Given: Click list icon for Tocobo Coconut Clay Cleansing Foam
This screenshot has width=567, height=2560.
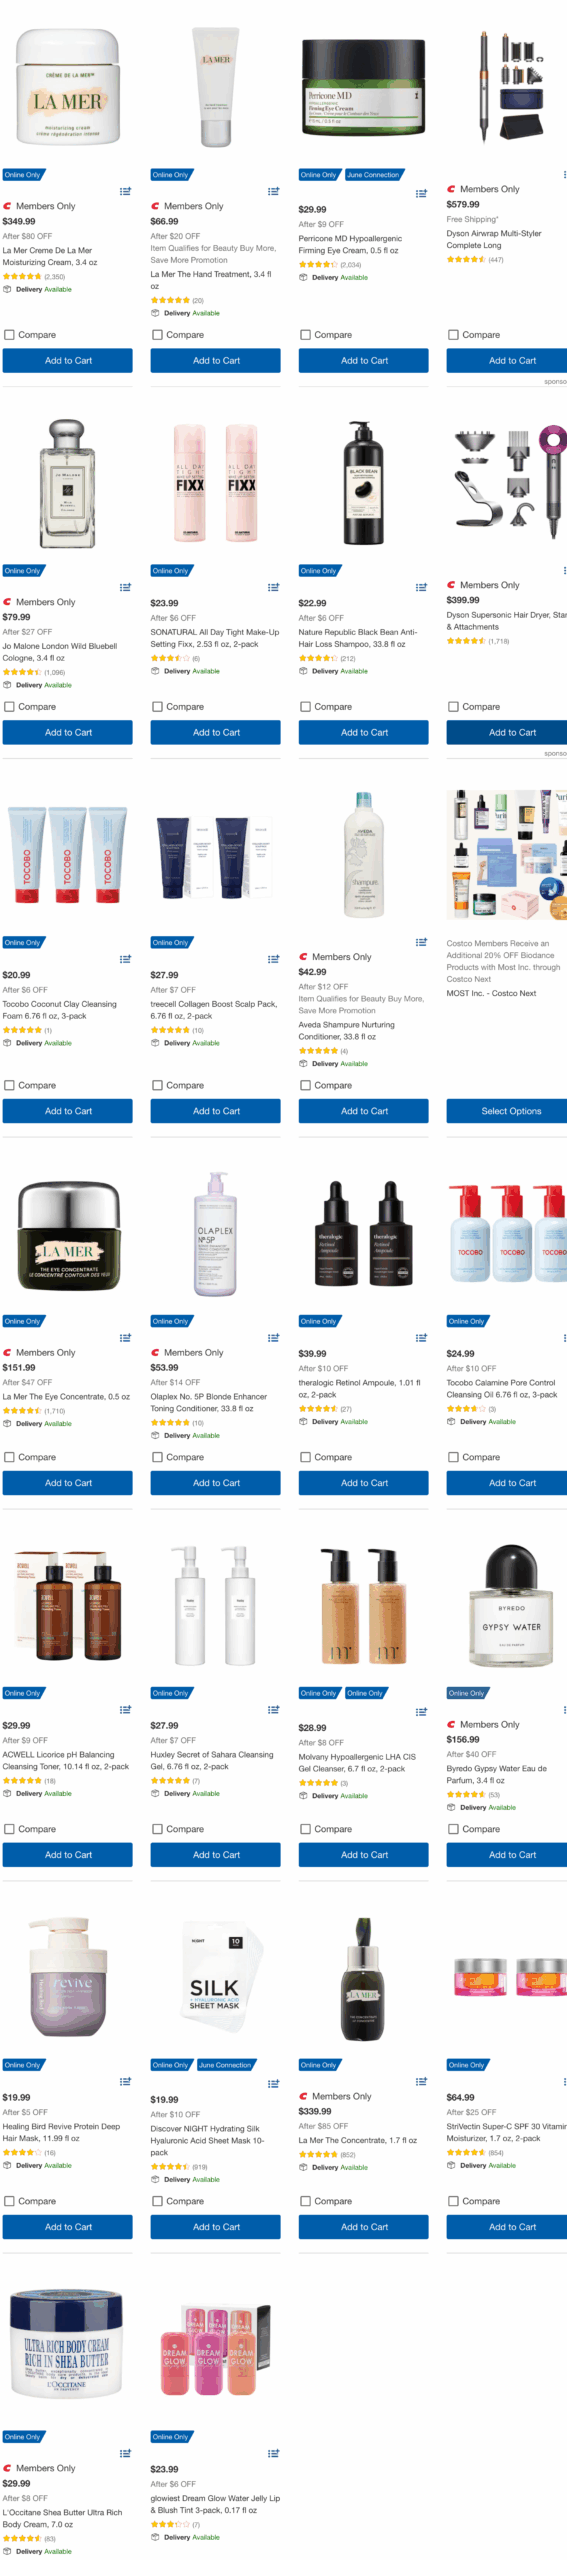Looking at the screenshot, I should pos(125,959).
